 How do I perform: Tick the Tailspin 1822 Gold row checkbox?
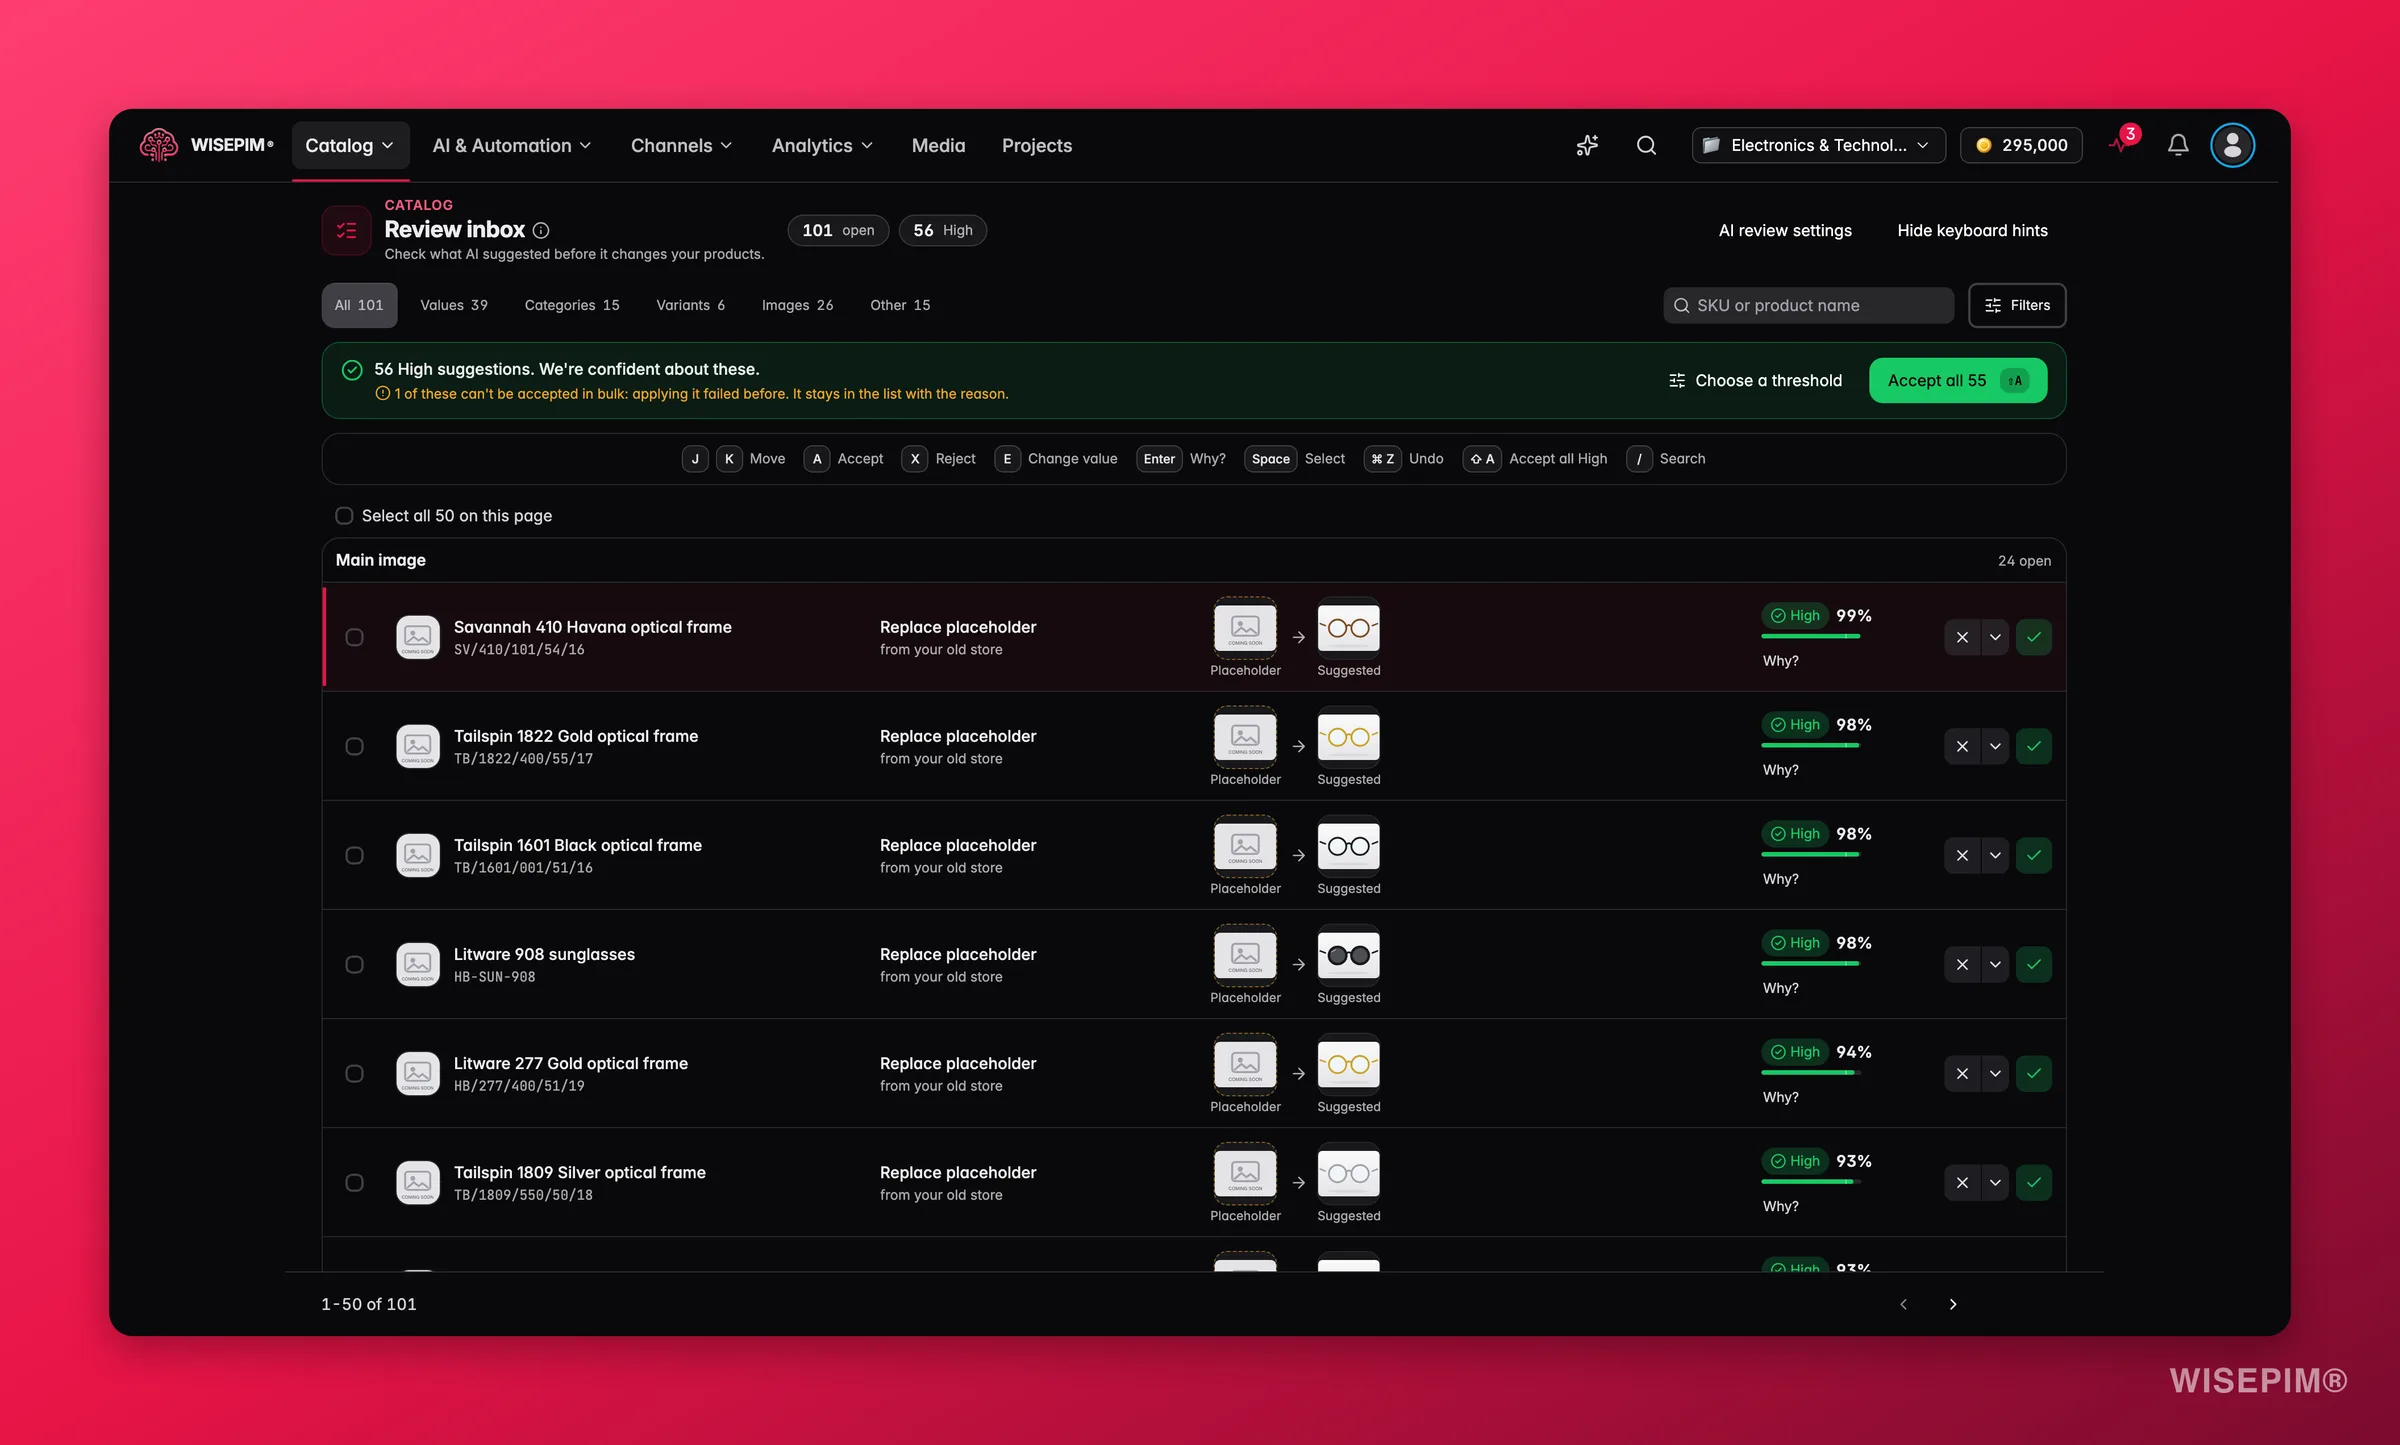354,746
